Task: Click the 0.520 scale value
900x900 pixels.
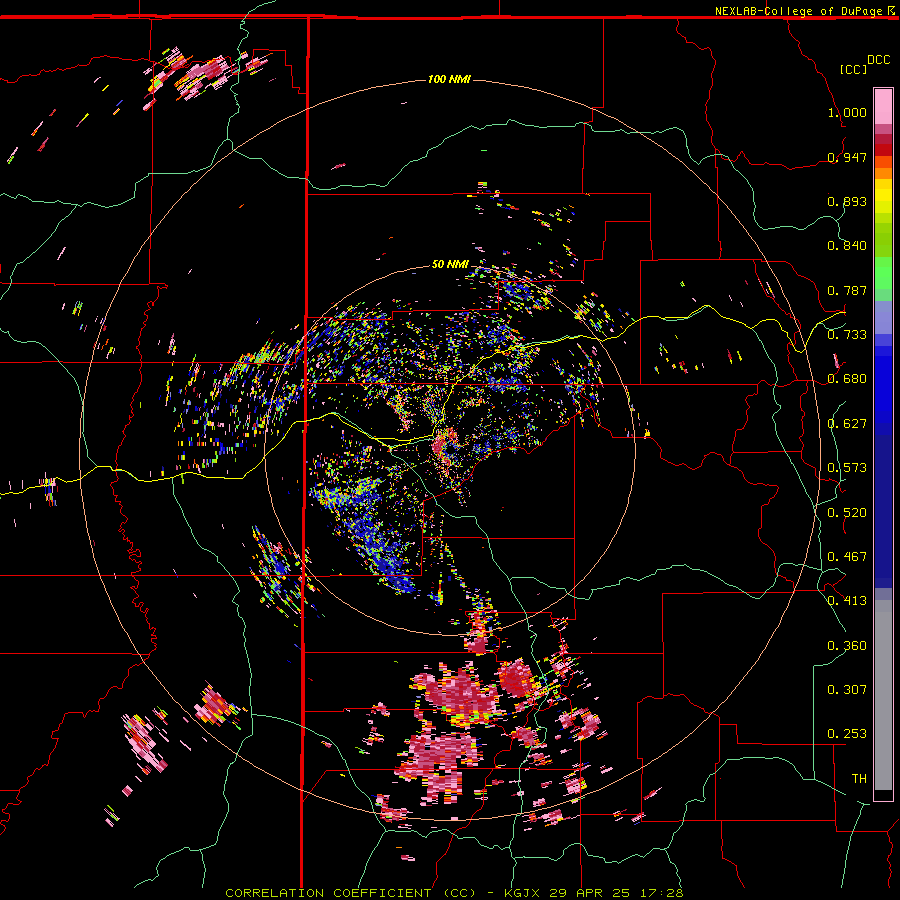Action: tap(847, 513)
